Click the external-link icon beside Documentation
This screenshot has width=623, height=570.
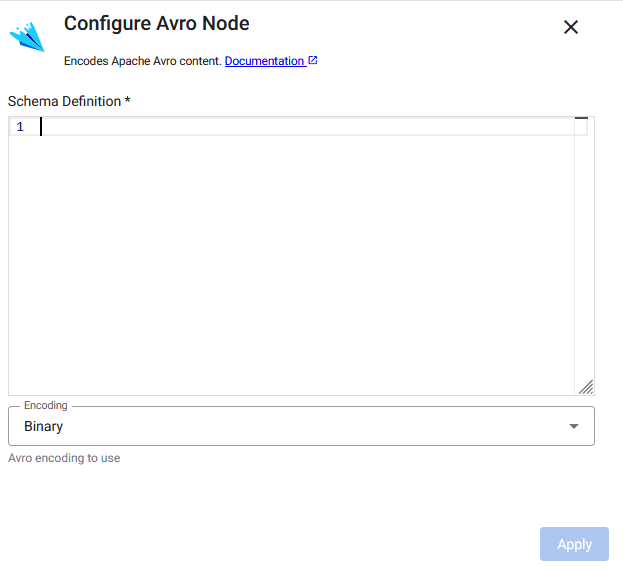click(x=313, y=61)
